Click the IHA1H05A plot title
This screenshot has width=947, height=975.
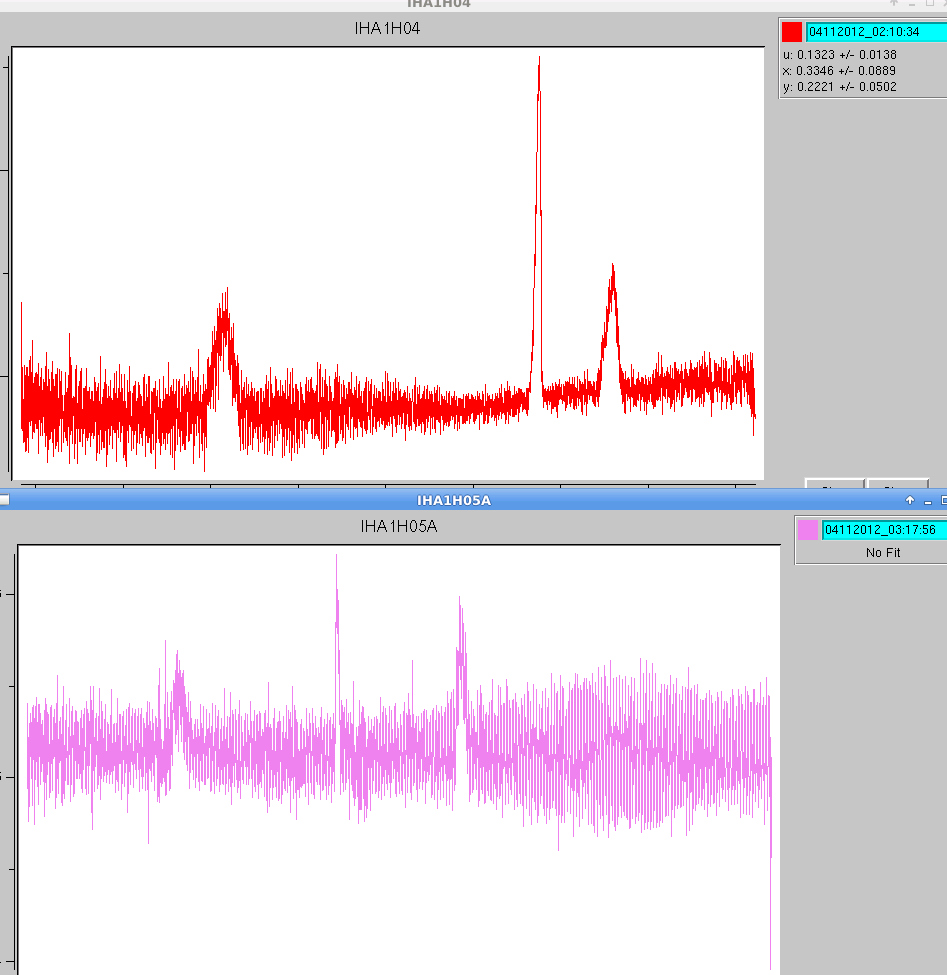point(399,527)
